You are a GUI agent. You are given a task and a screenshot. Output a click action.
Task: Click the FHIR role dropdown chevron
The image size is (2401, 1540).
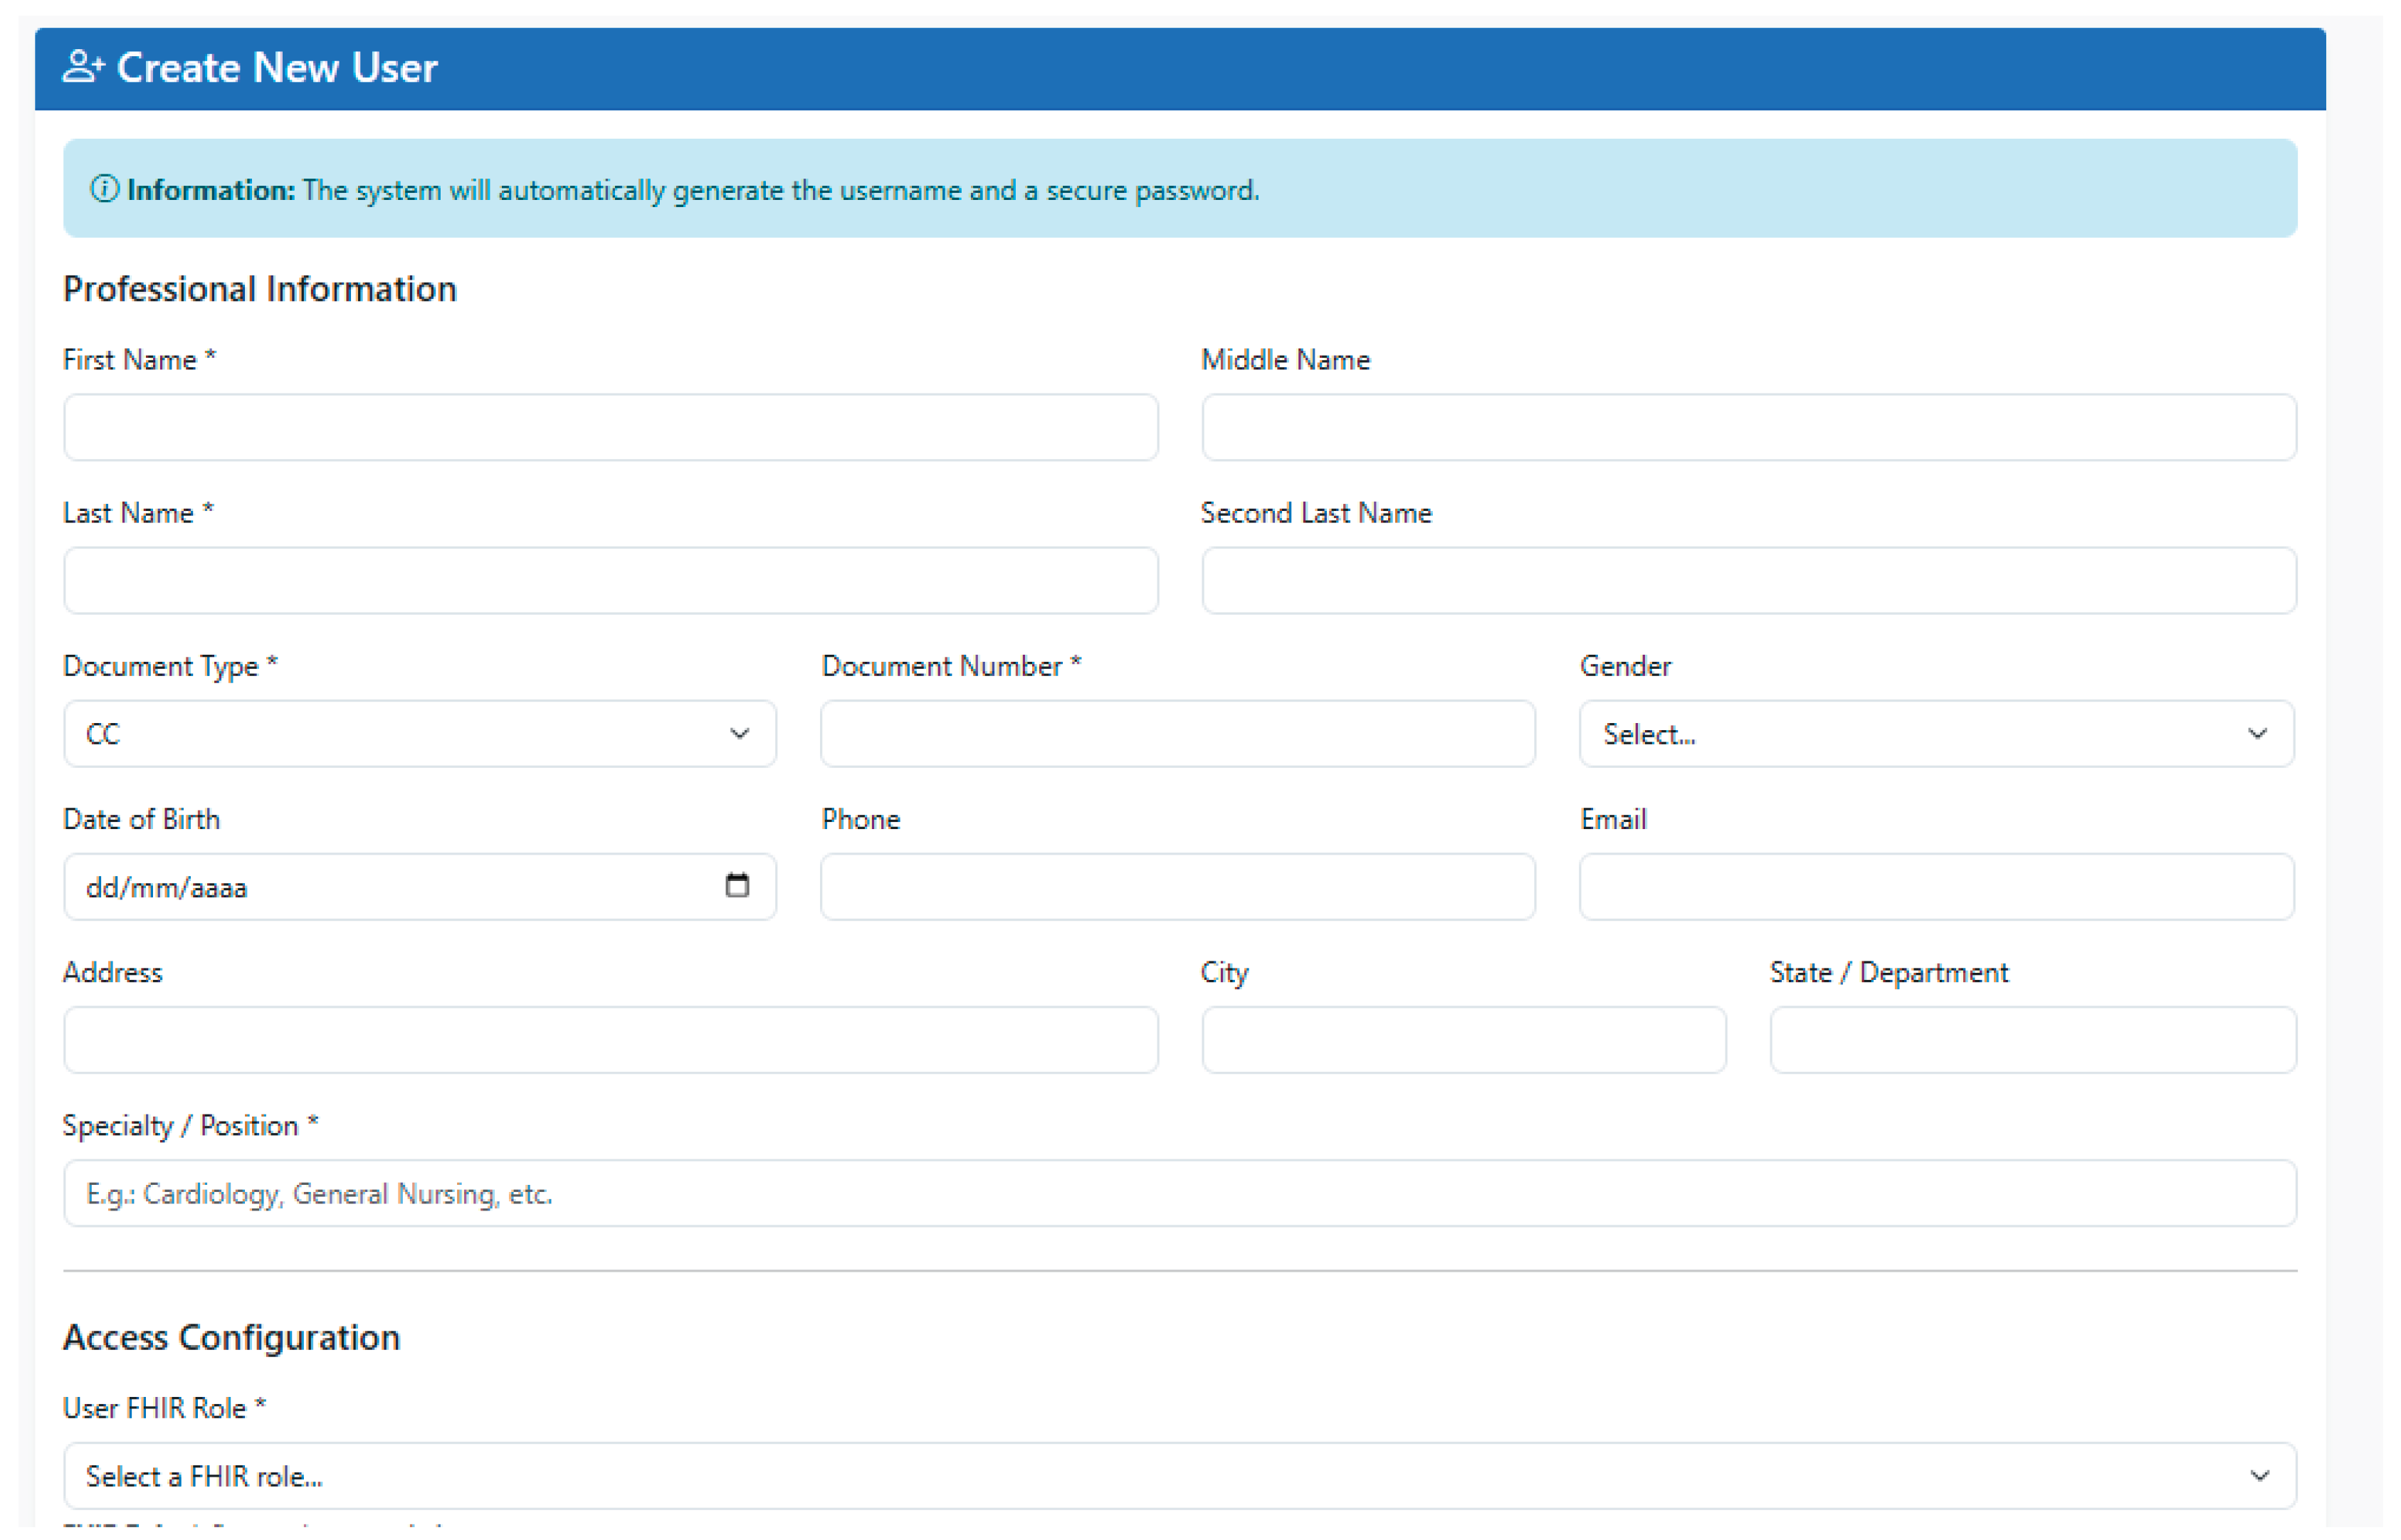[2259, 1476]
